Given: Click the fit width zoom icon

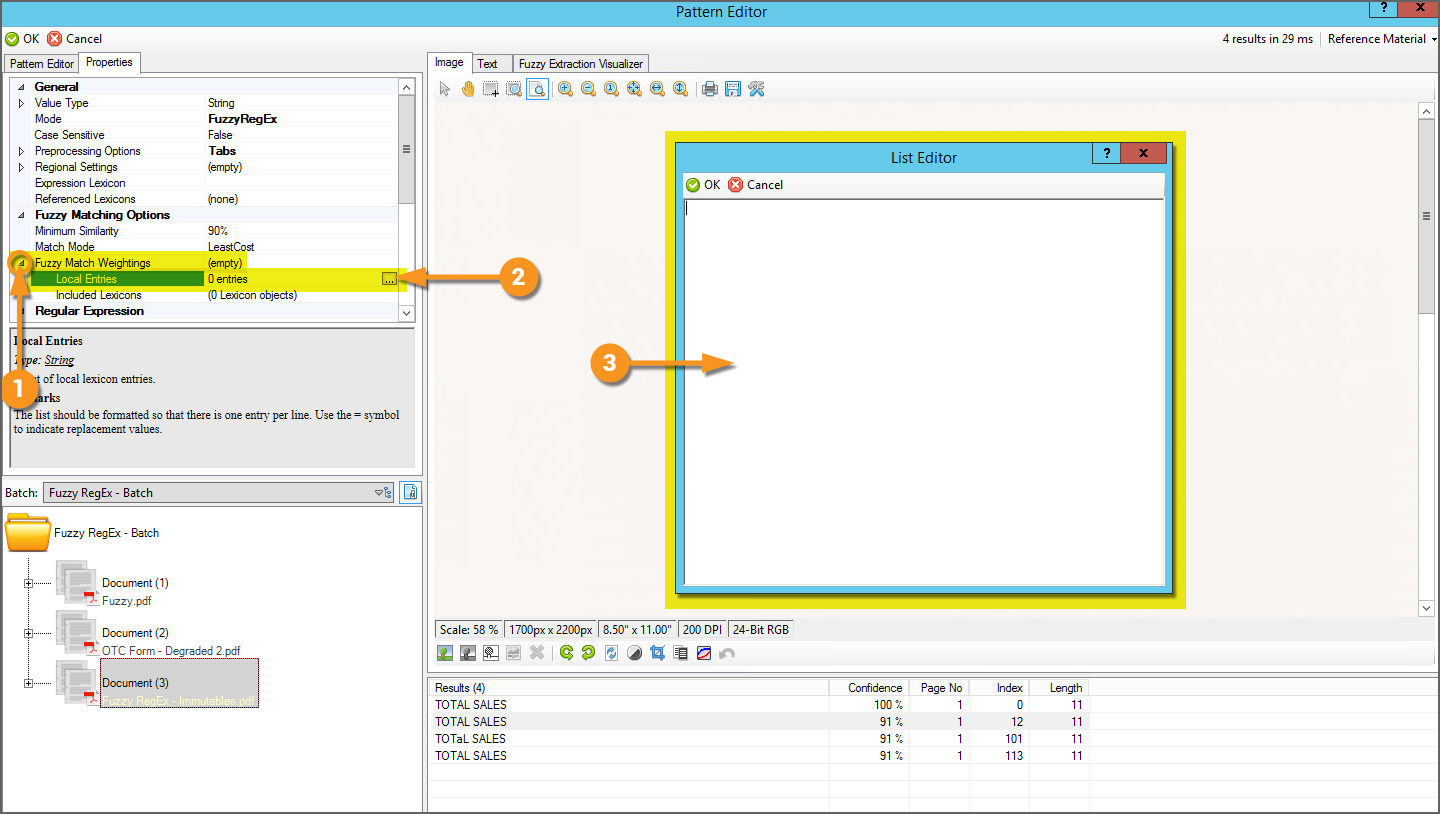Looking at the screenshot, I should pos(657,89).
